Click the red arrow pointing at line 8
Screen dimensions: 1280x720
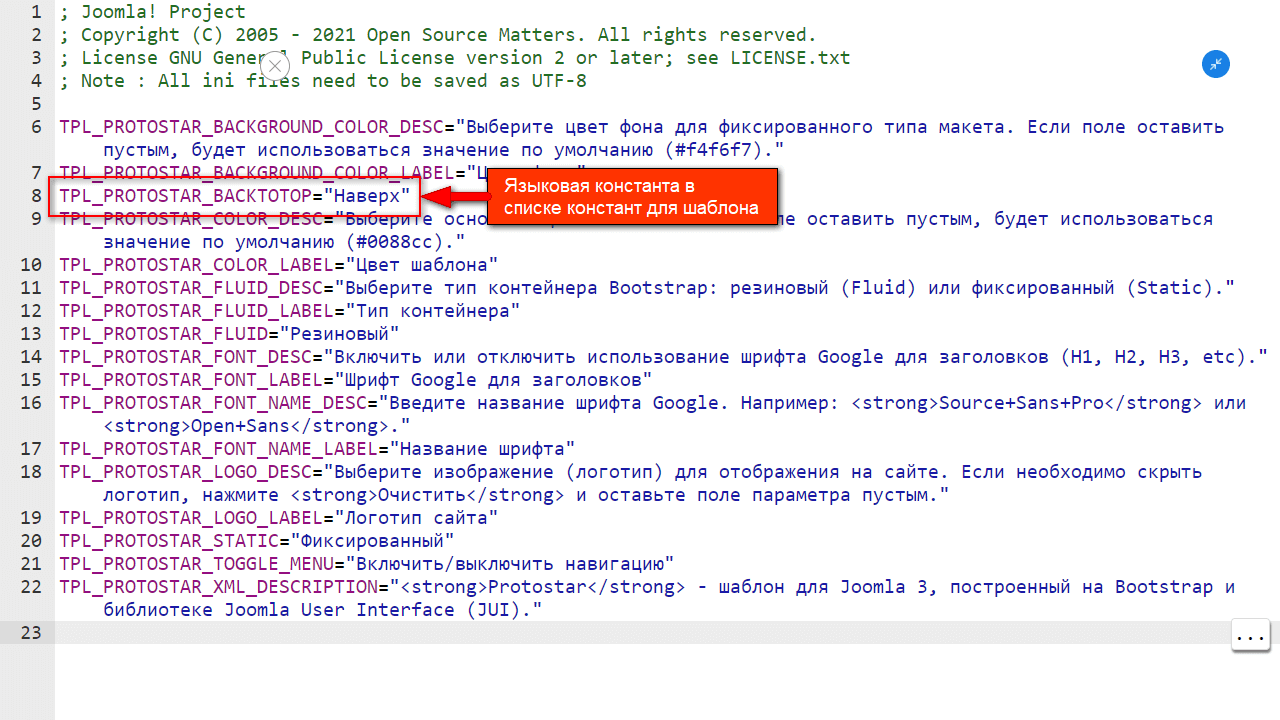tap(453, 197)
